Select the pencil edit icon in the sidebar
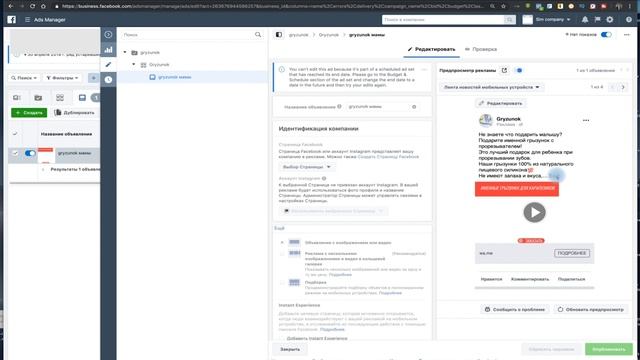The image size is (640, 360). [108, 64]
